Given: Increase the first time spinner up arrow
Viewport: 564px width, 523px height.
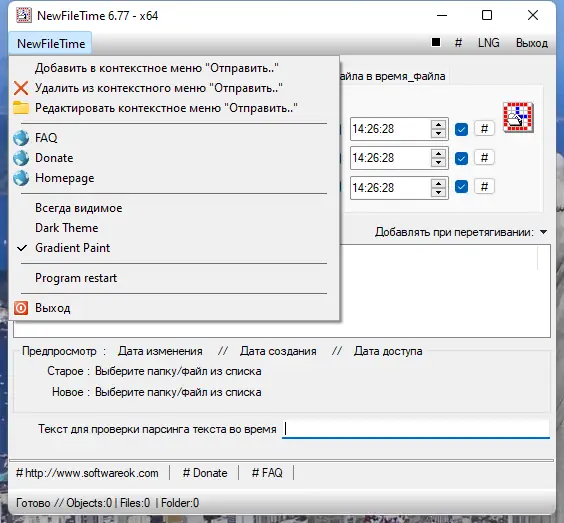Looking at the screenshot, I should point(438,124).
